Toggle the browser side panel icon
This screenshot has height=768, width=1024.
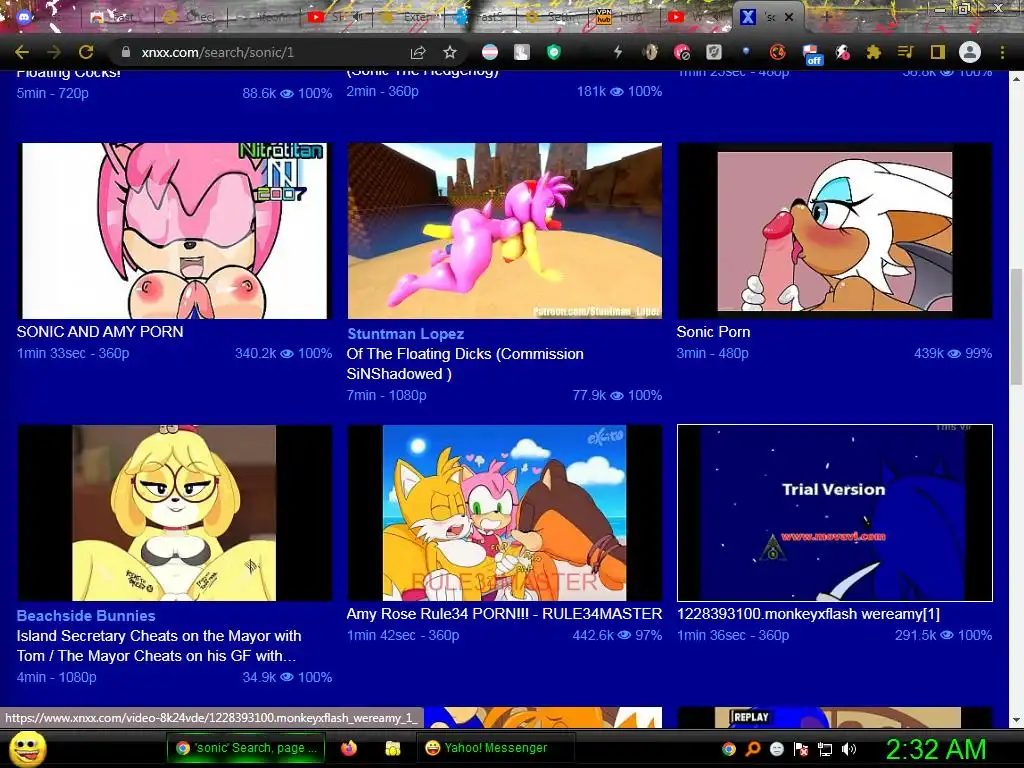938,52
